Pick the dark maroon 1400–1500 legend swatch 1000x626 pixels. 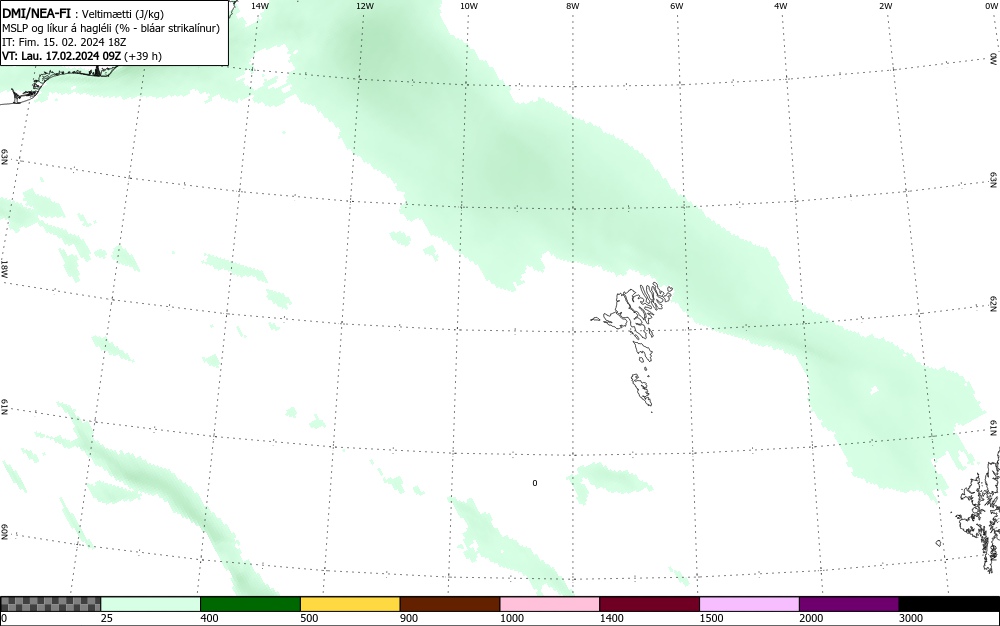tap(649, 604)
